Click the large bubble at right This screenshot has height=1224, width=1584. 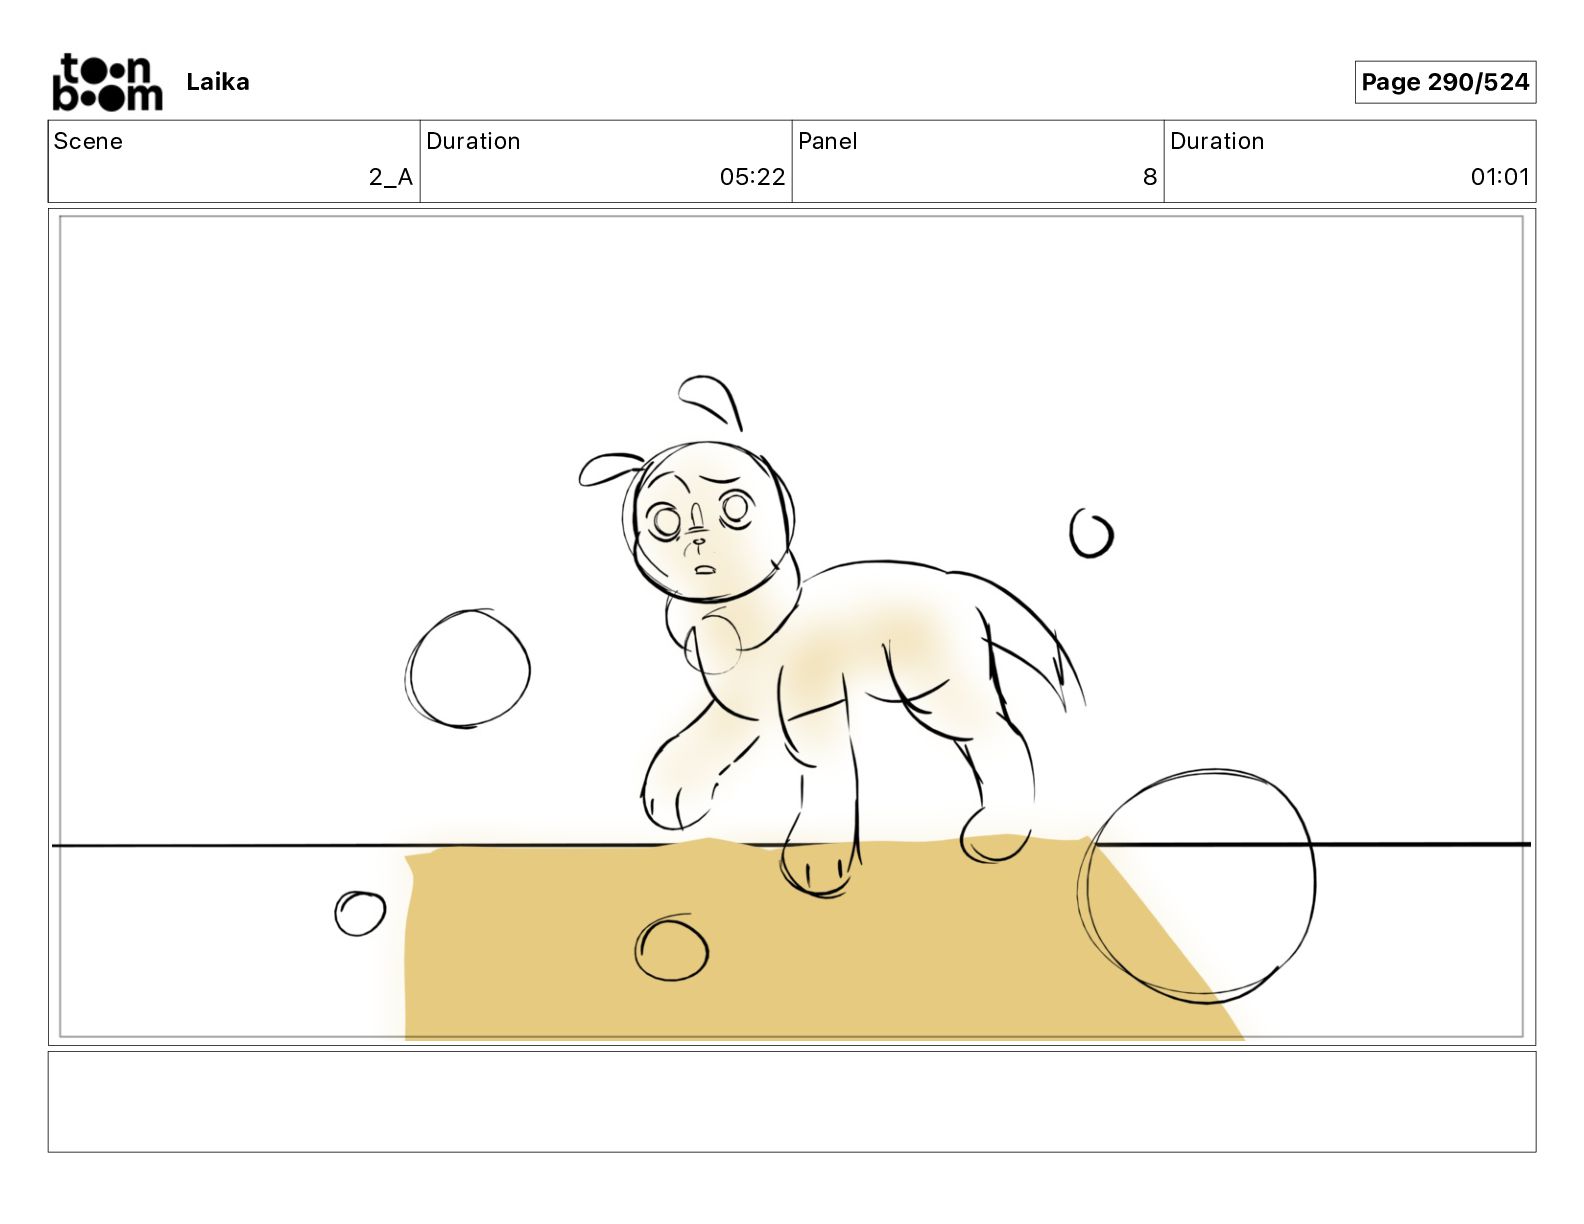point(1197,886)
